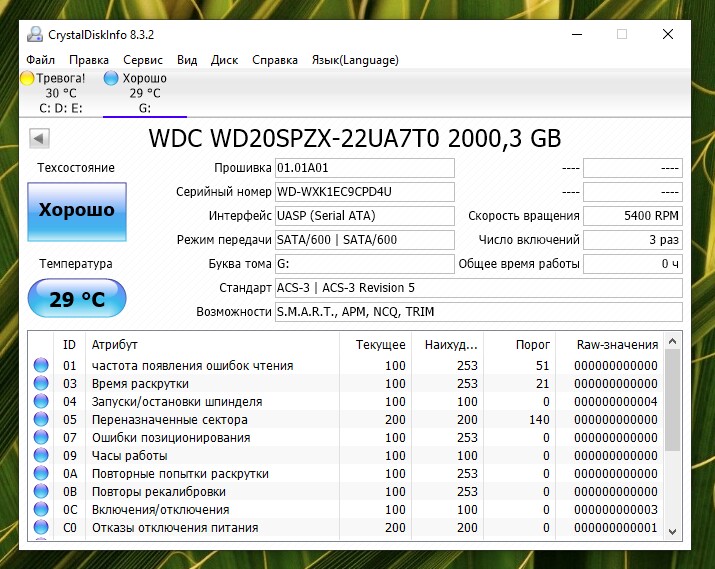Open the Диск menu
715x569 pixels.
pyautogui.click(x=224, y=60)
